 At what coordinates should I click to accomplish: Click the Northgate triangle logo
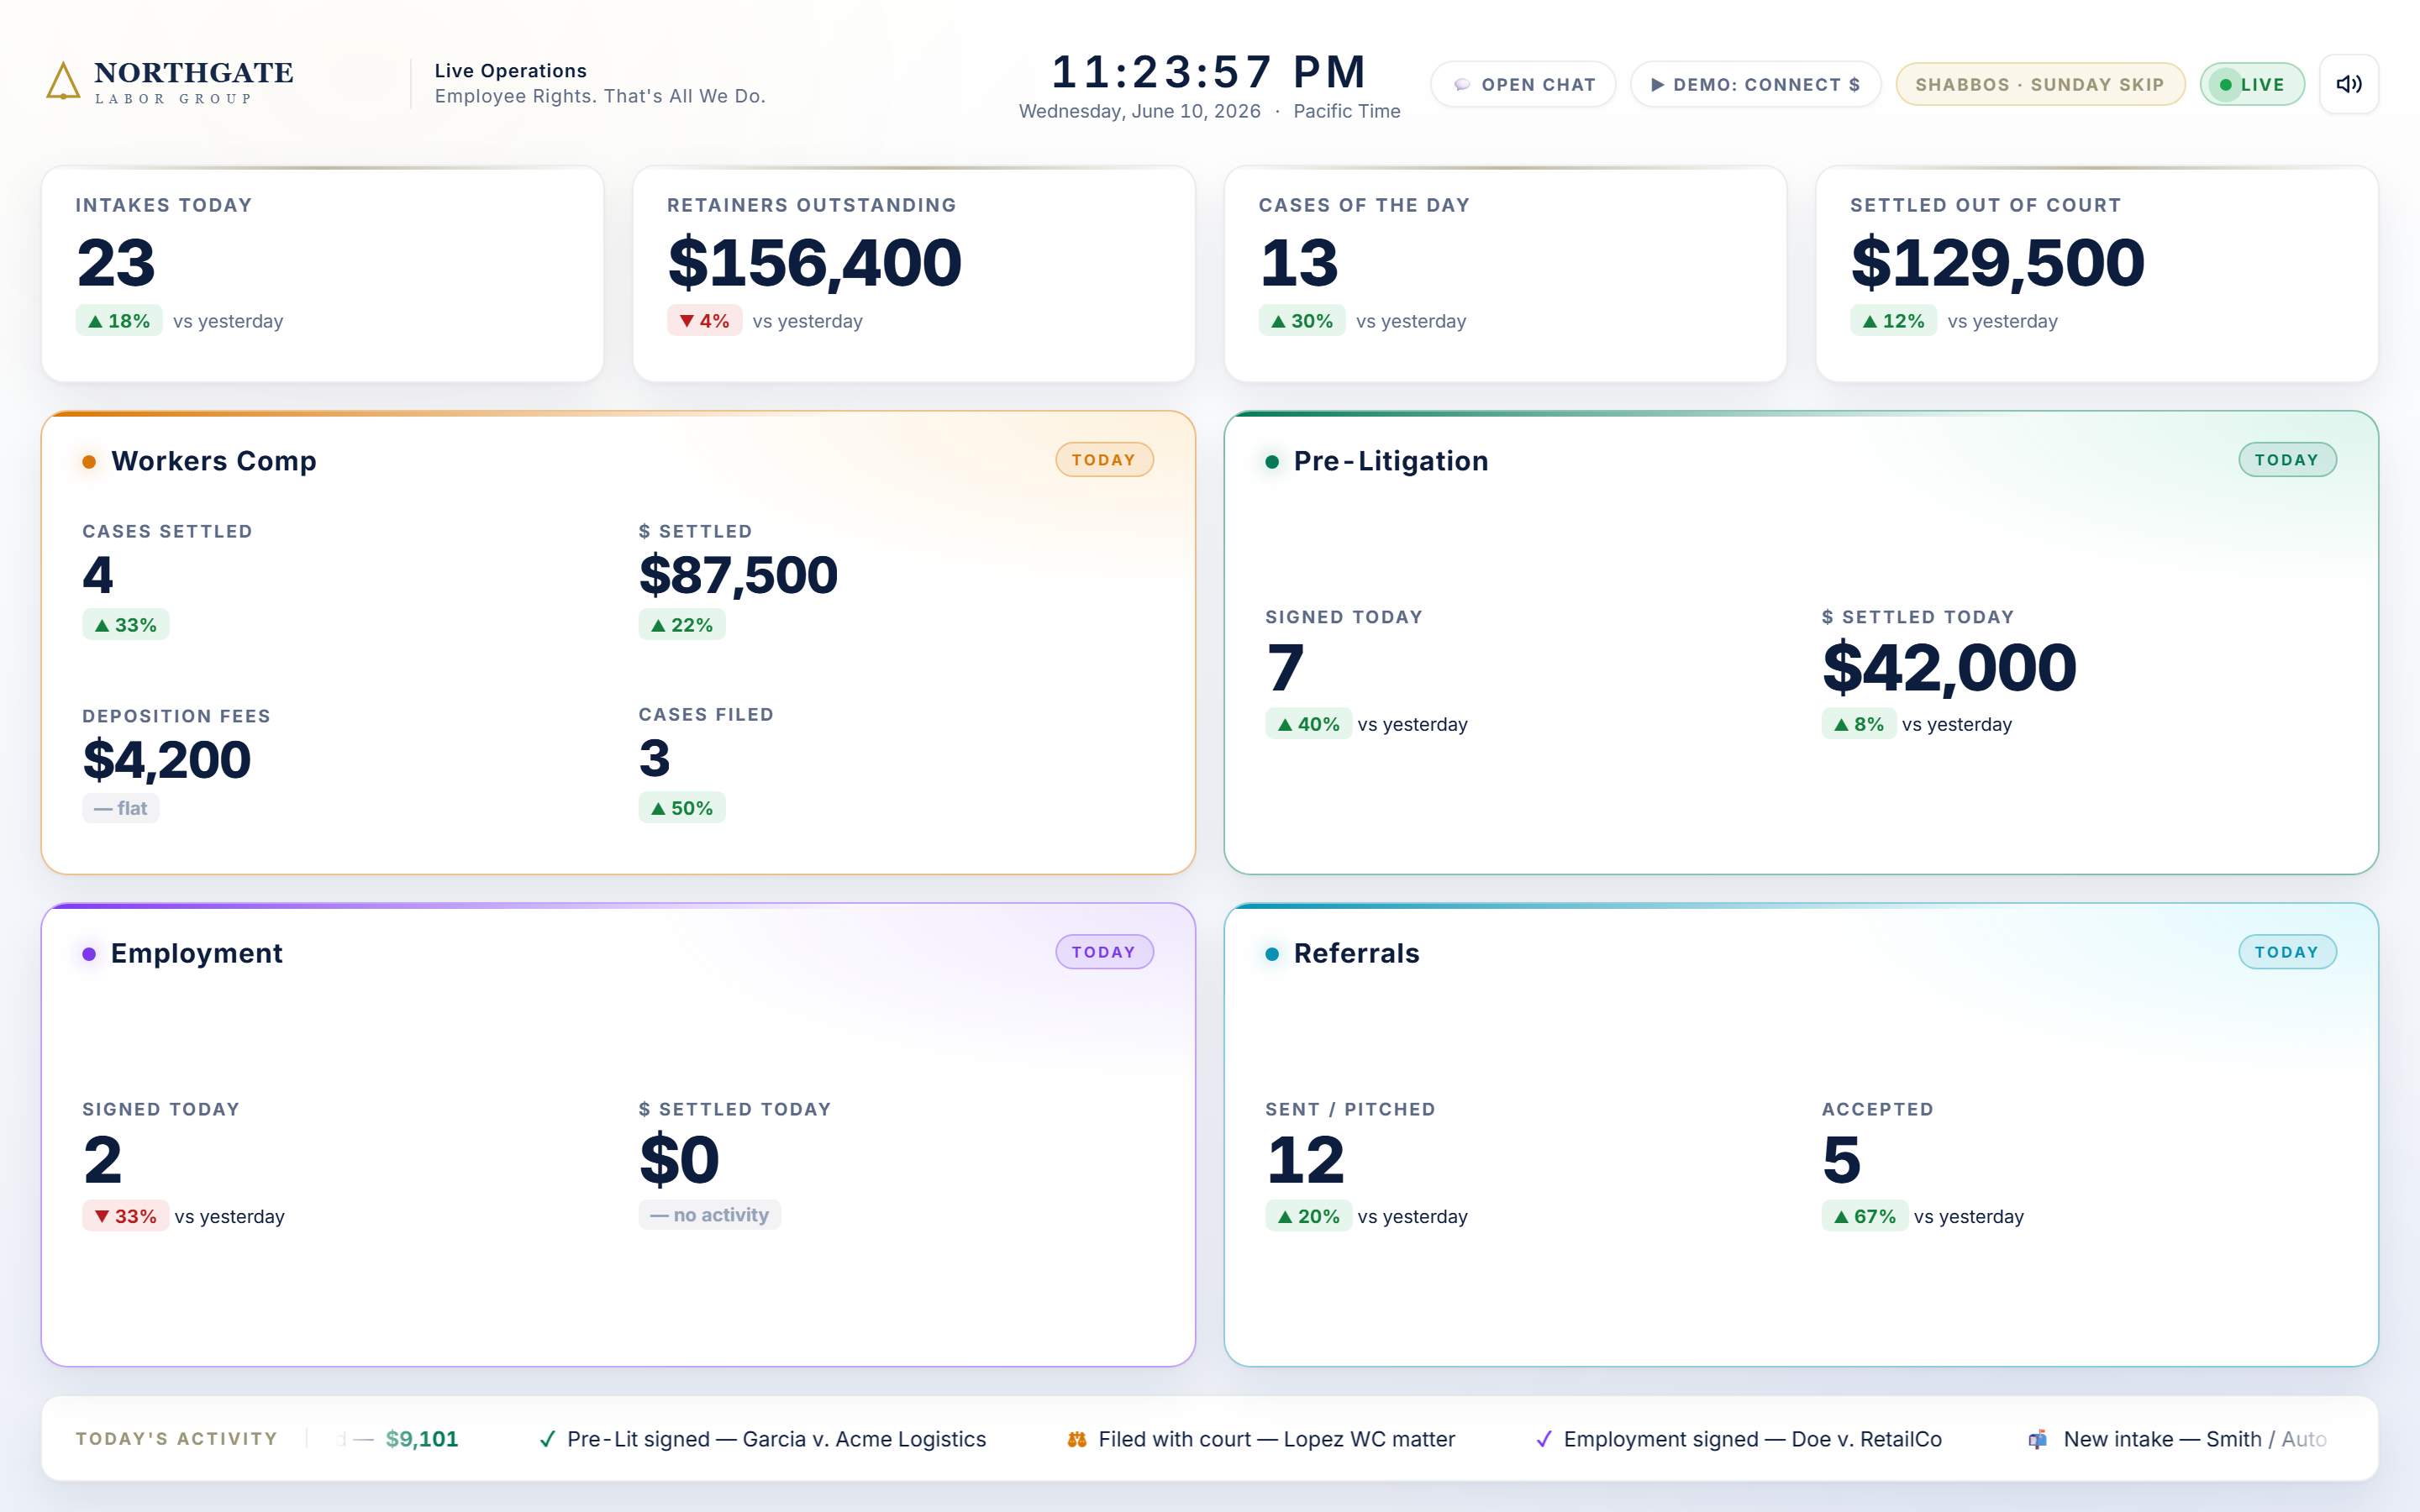(63, 82)
